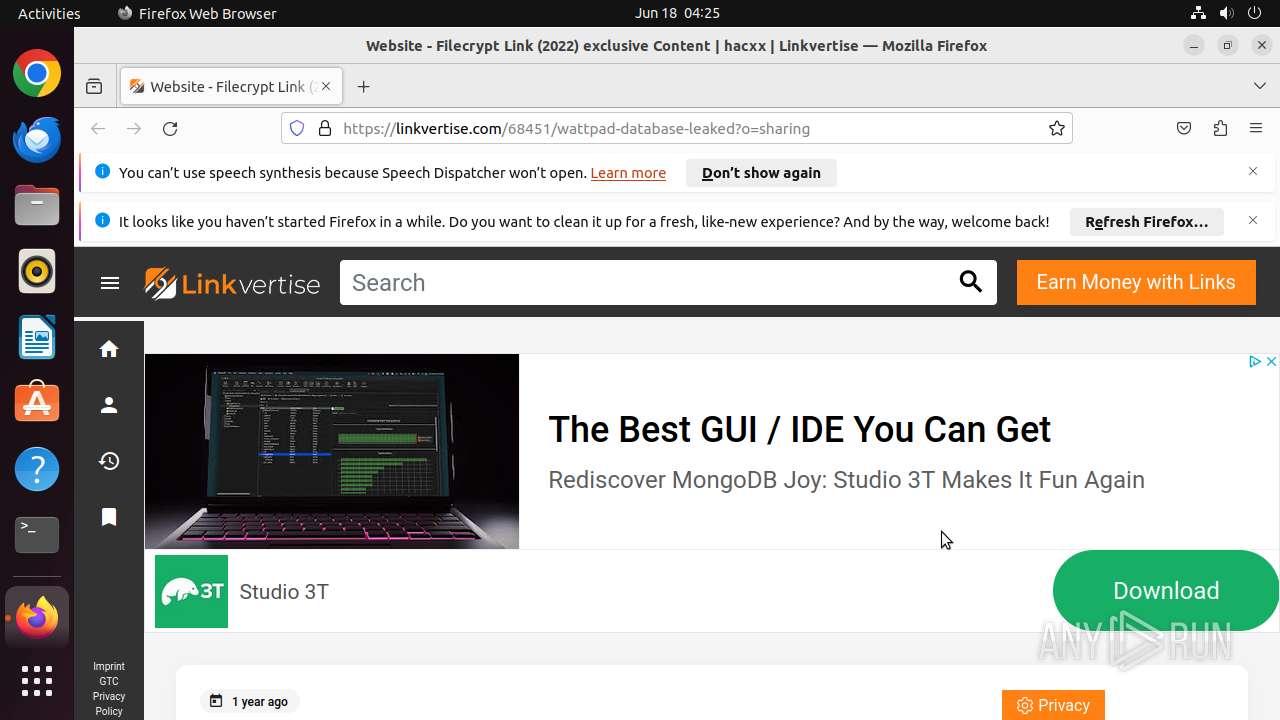The image size is (1280, 720).
Task: Close the Studio 3T advertisement
Action: tap(1271, 361)
